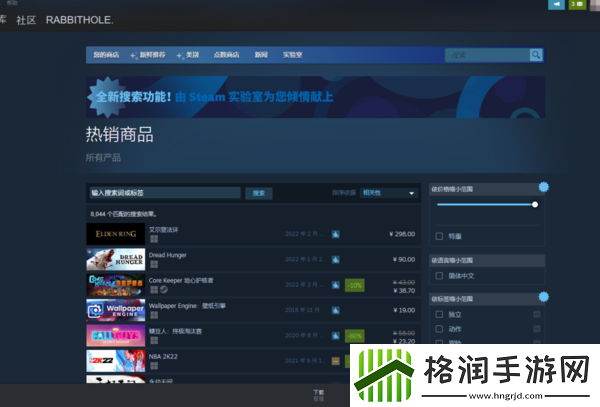Viewport: 600px width, 407px height.
Task: Click the price range slider handle
Action: tap(535, 205)
